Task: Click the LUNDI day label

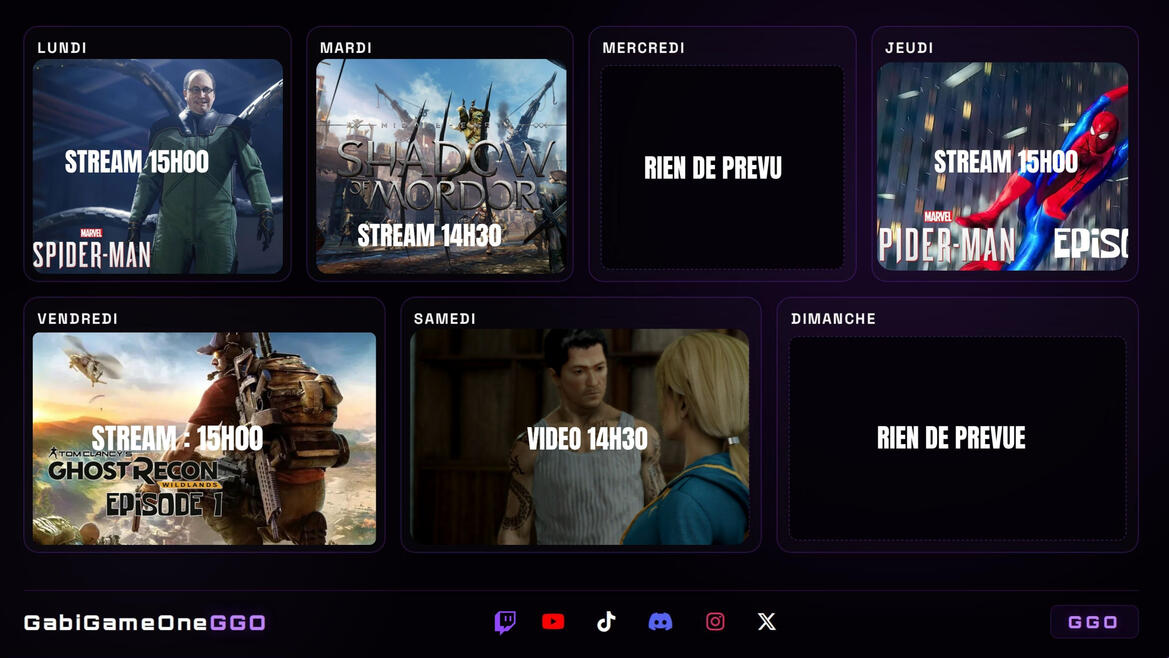Action: point(62,48)
